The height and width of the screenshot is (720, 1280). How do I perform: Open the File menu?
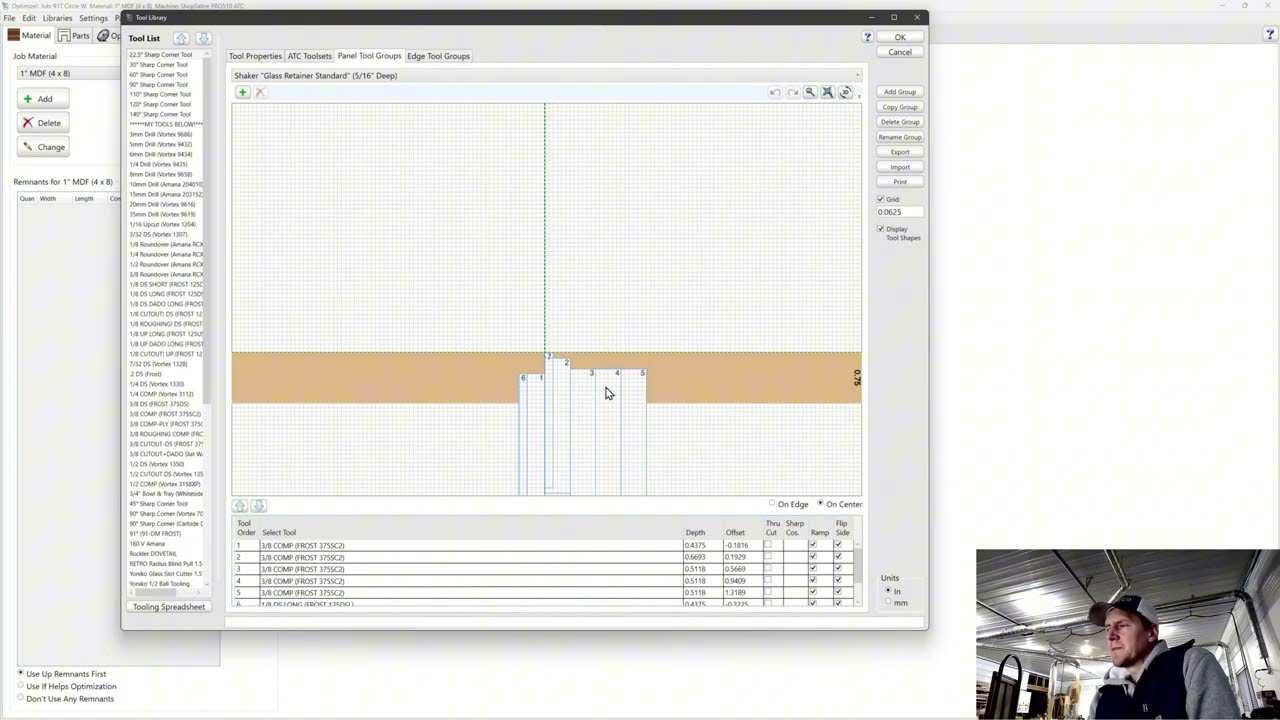tap(9, 18)
